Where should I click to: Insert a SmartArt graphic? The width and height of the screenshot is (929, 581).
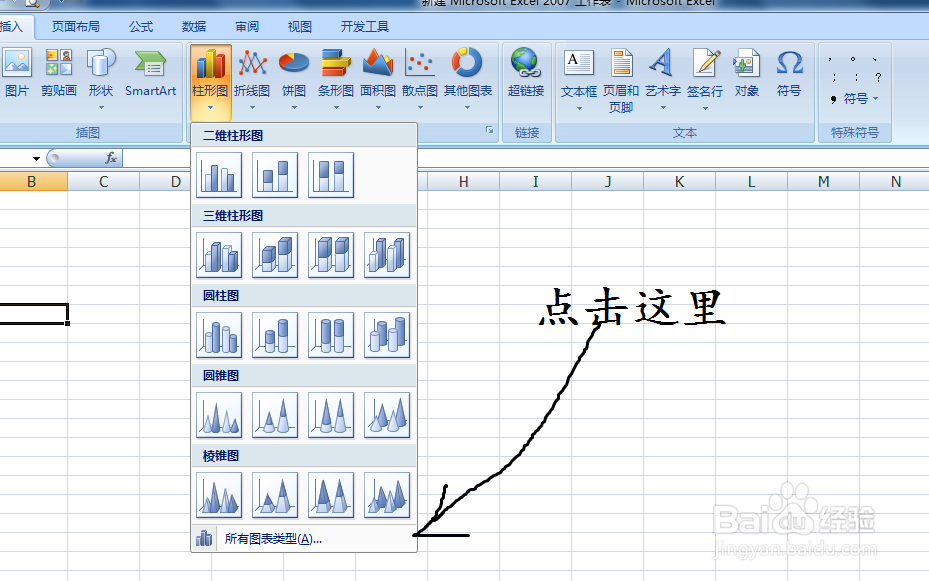(150, 72)
